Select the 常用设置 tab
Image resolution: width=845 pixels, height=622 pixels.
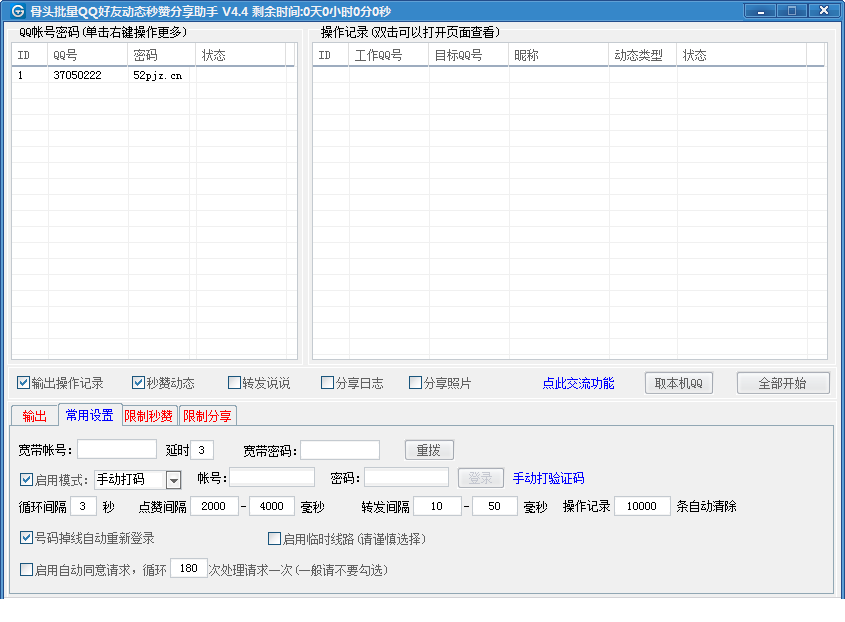point(89,414)
